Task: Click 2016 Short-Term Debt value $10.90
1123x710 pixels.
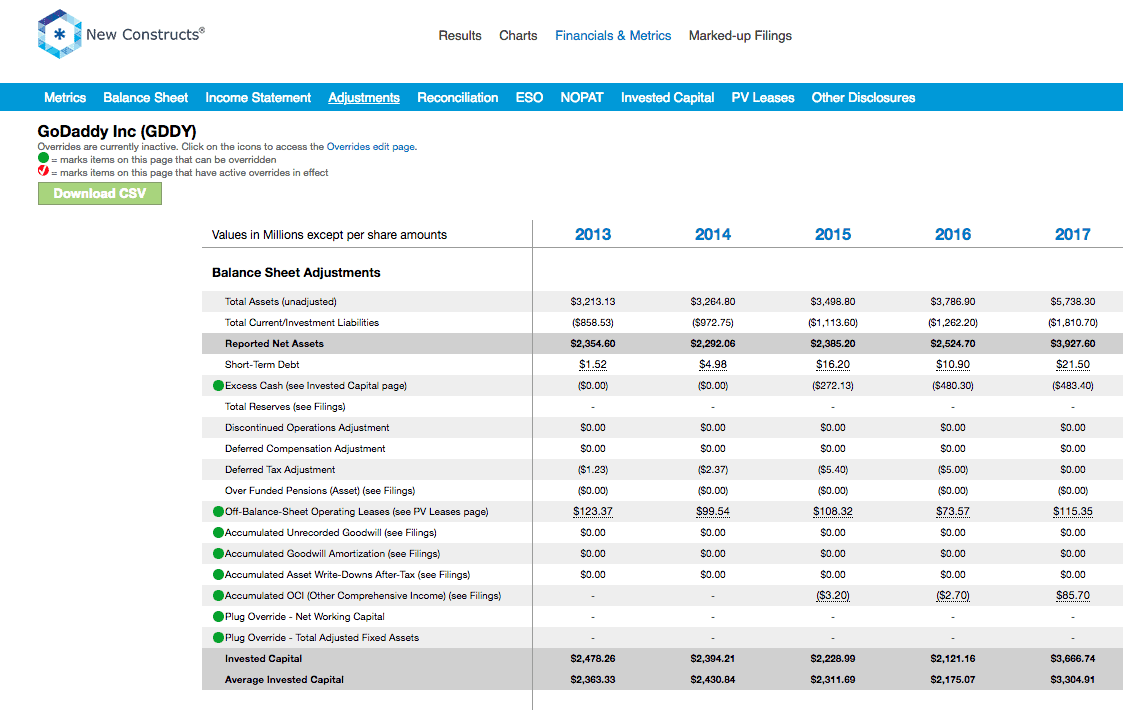Action: 953,365
